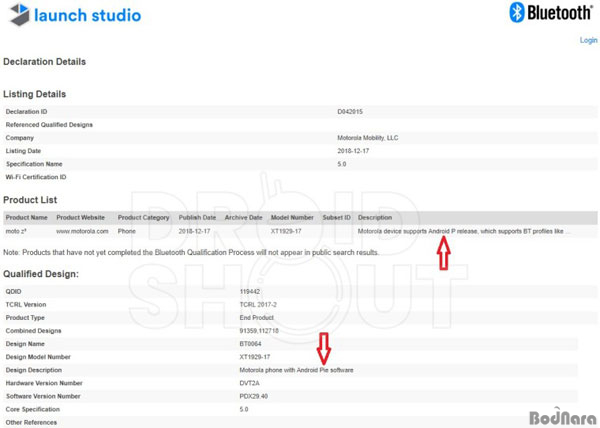The image size is (600, 428).
Task: Select the Product Category column header
Action: coord(143,217)
